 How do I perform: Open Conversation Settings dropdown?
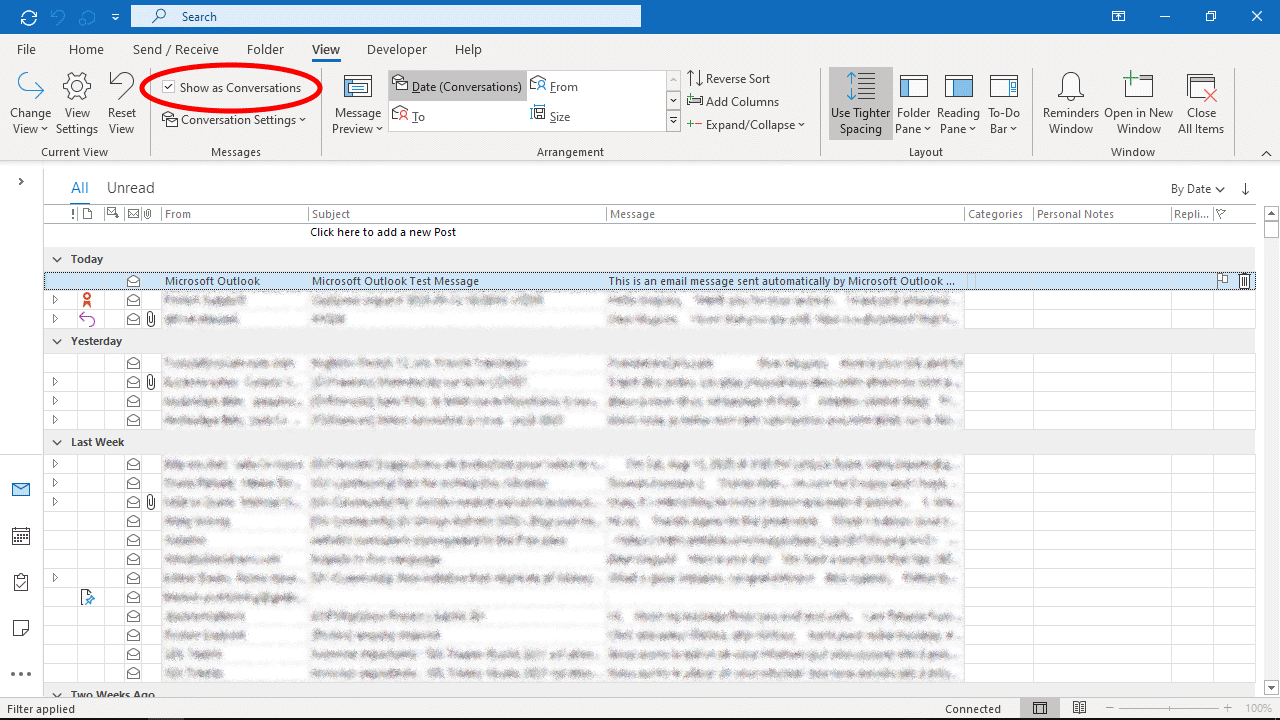[234, 120]
